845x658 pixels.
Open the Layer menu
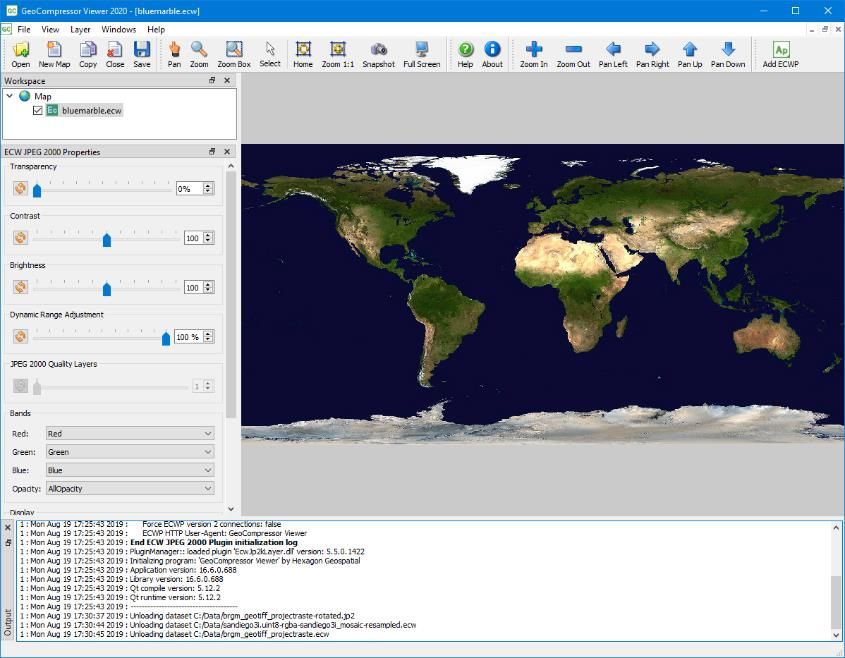tap(80, 30)
